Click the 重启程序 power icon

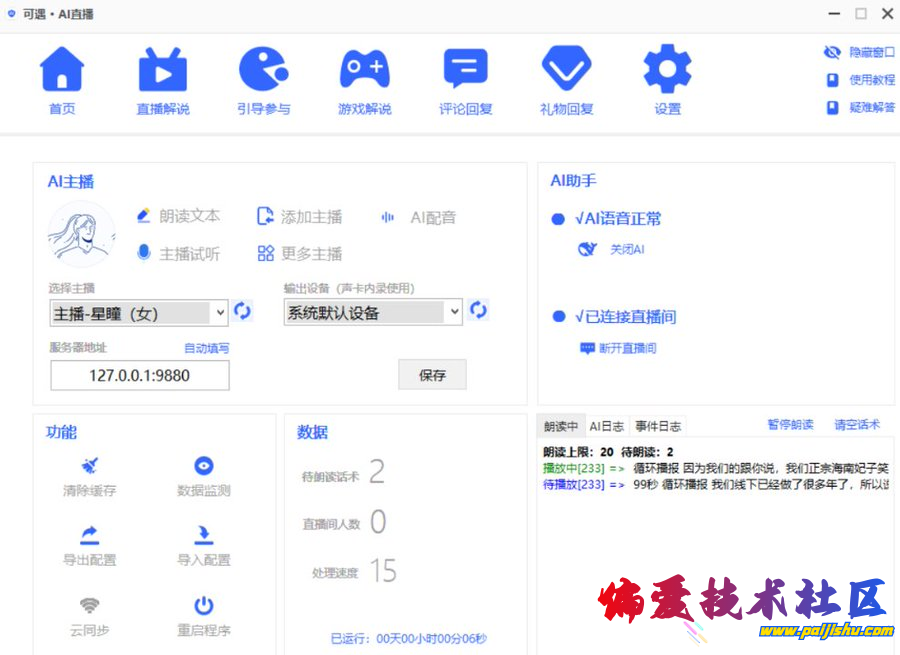coord(203,606)
